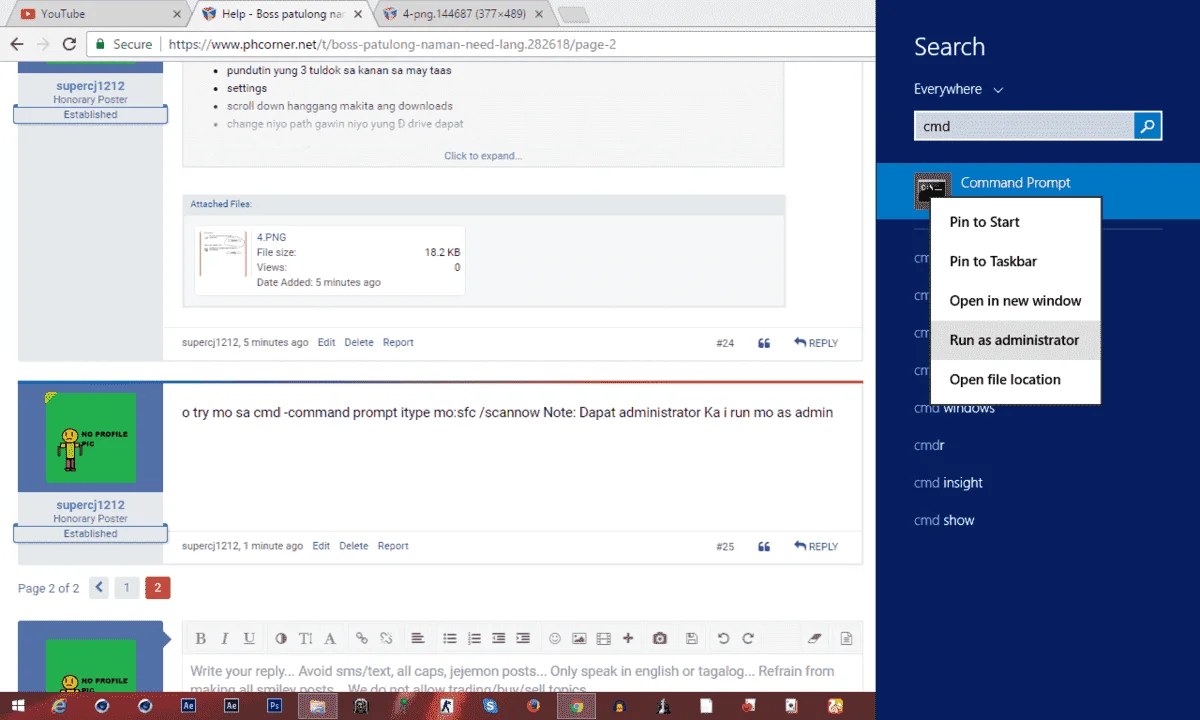Click the Chrome address bar URL
This screenshot has width=1200, height=720.
pos(392,44)
